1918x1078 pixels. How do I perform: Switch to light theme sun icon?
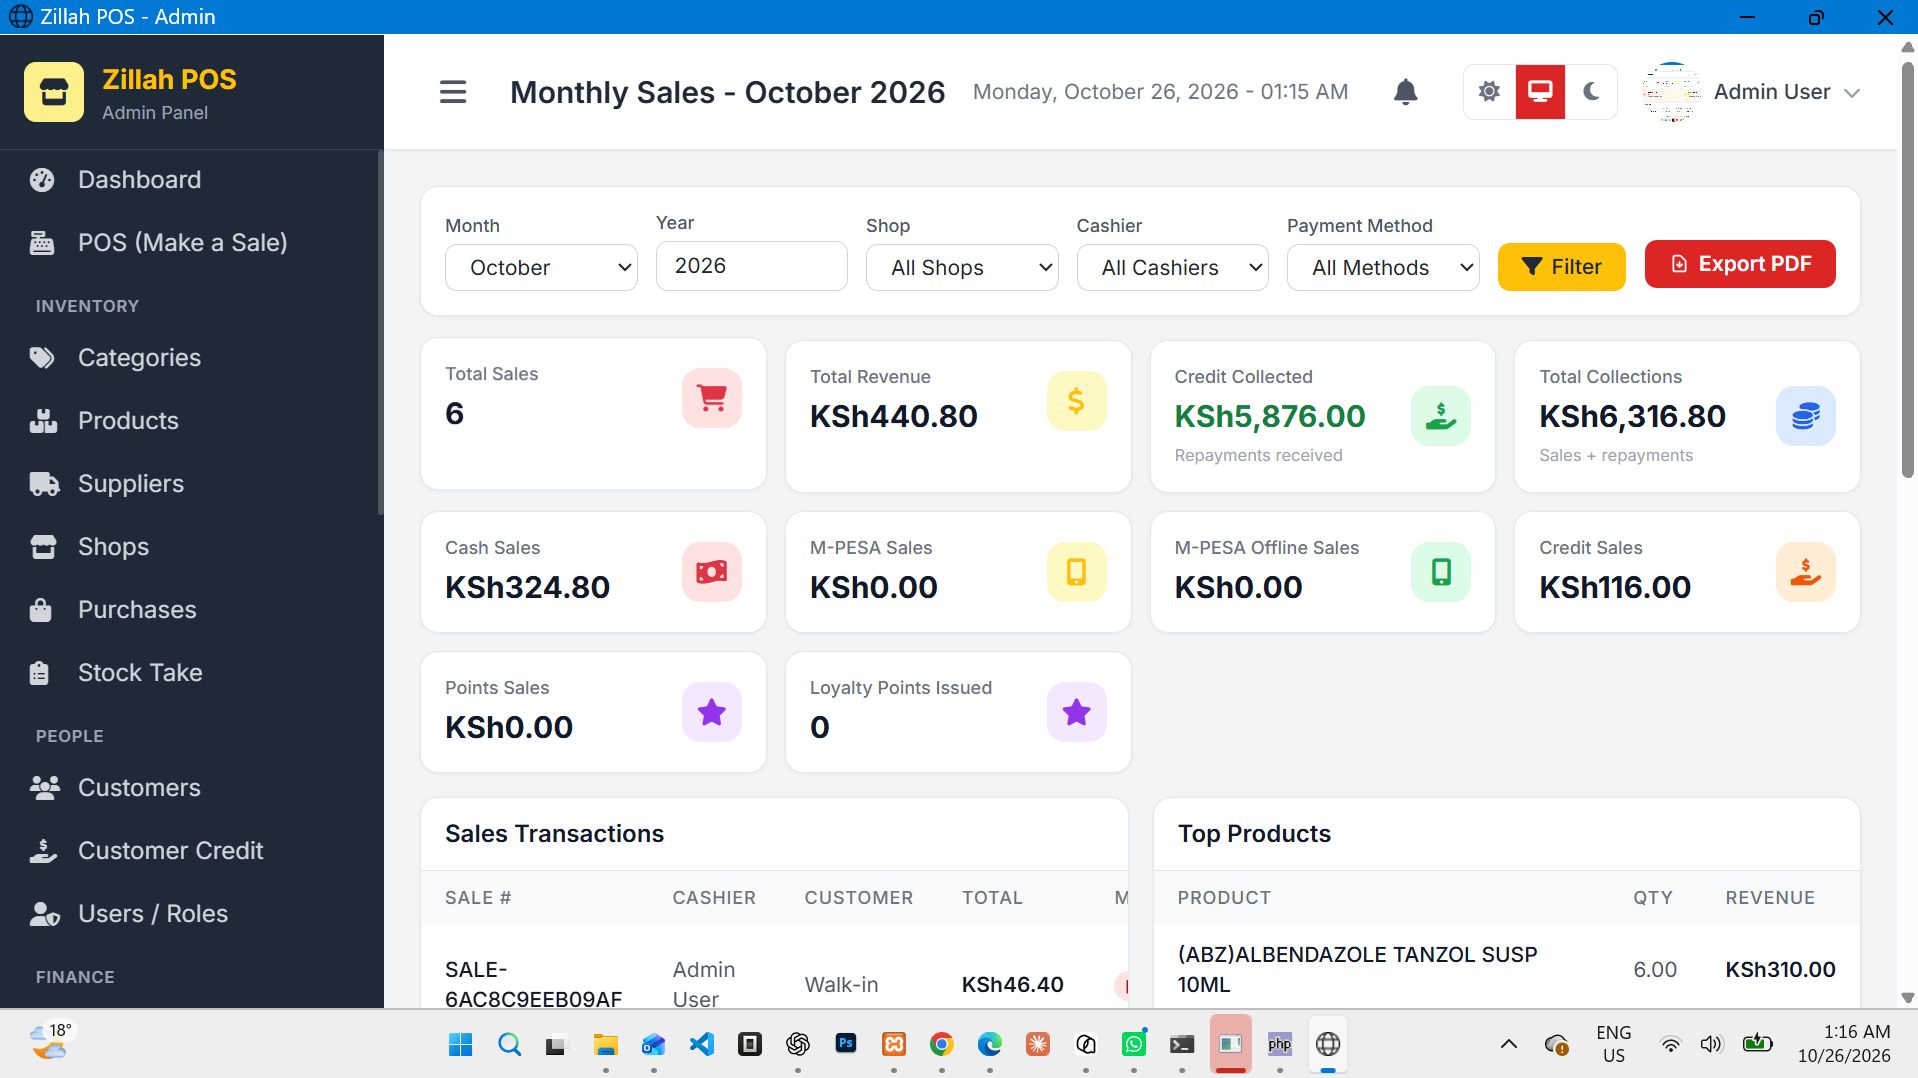pyautogui.click(x=1489, y=92)
